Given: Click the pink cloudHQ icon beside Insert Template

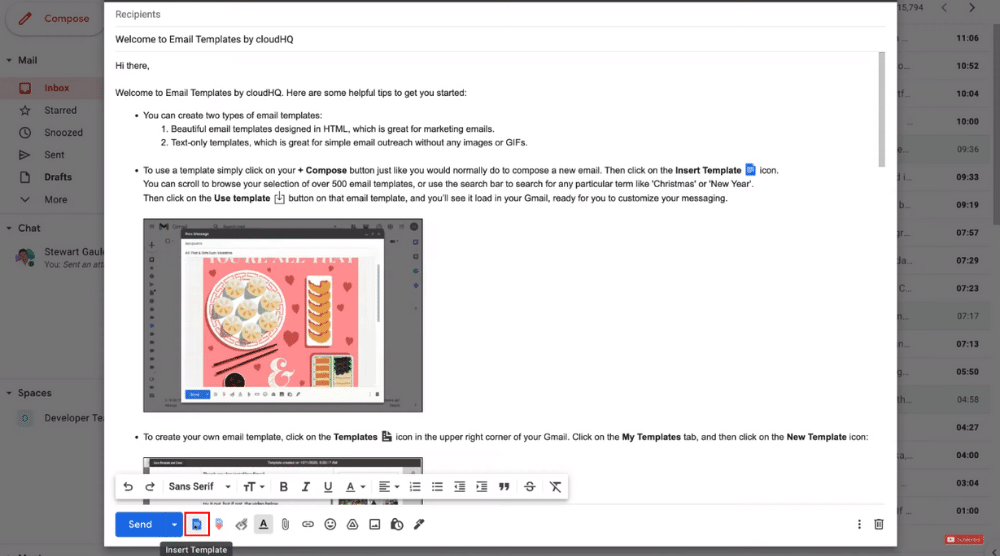Looking at the screenshot, I should [219, 524].
